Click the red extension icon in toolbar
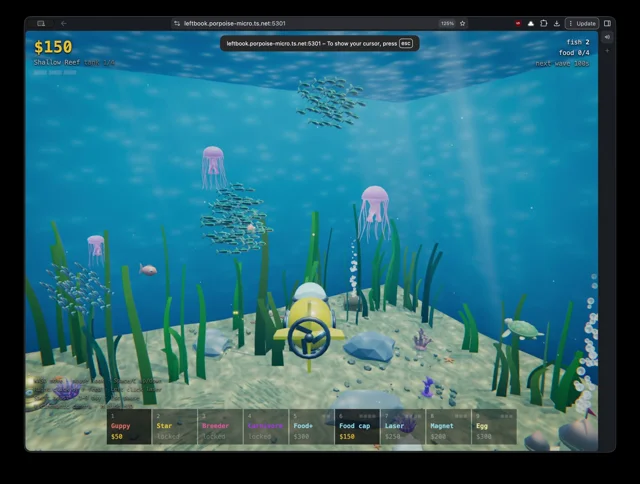The width and height of the screenshot is (640, 484). click(518, 24)
